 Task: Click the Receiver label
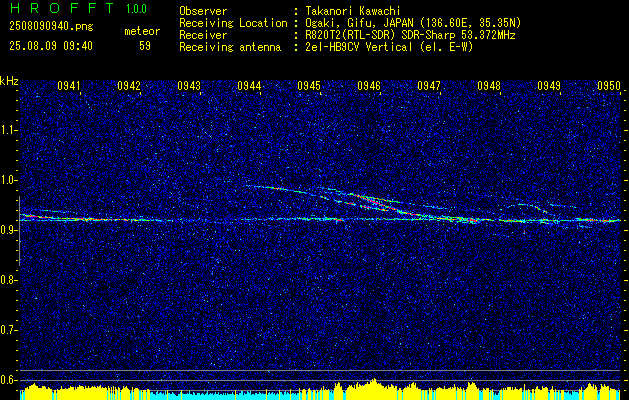tap(203, 35)
